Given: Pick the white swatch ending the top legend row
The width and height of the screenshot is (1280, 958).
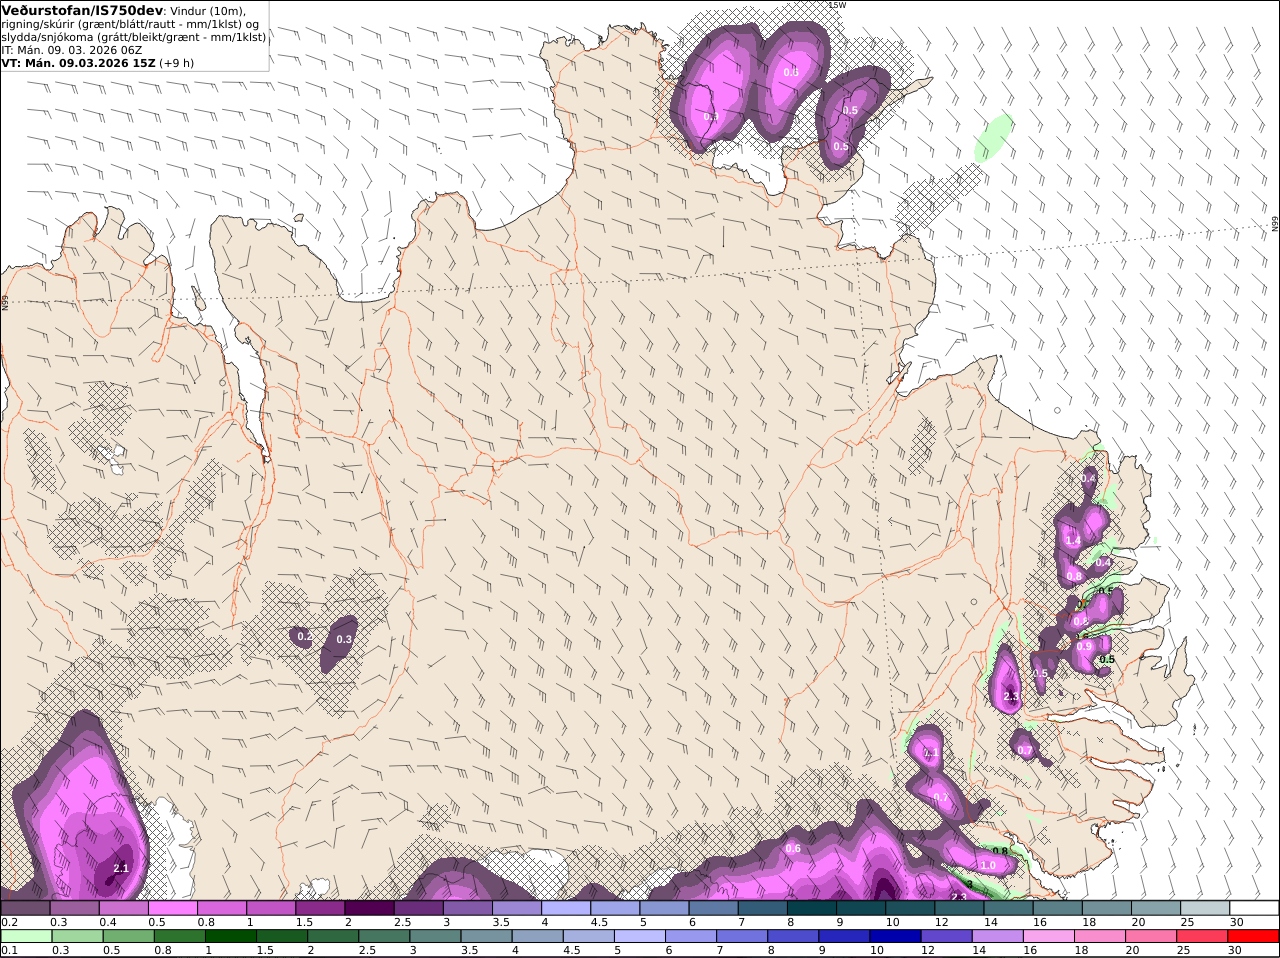Looking at the screenshot, I should pos(1254,908).
